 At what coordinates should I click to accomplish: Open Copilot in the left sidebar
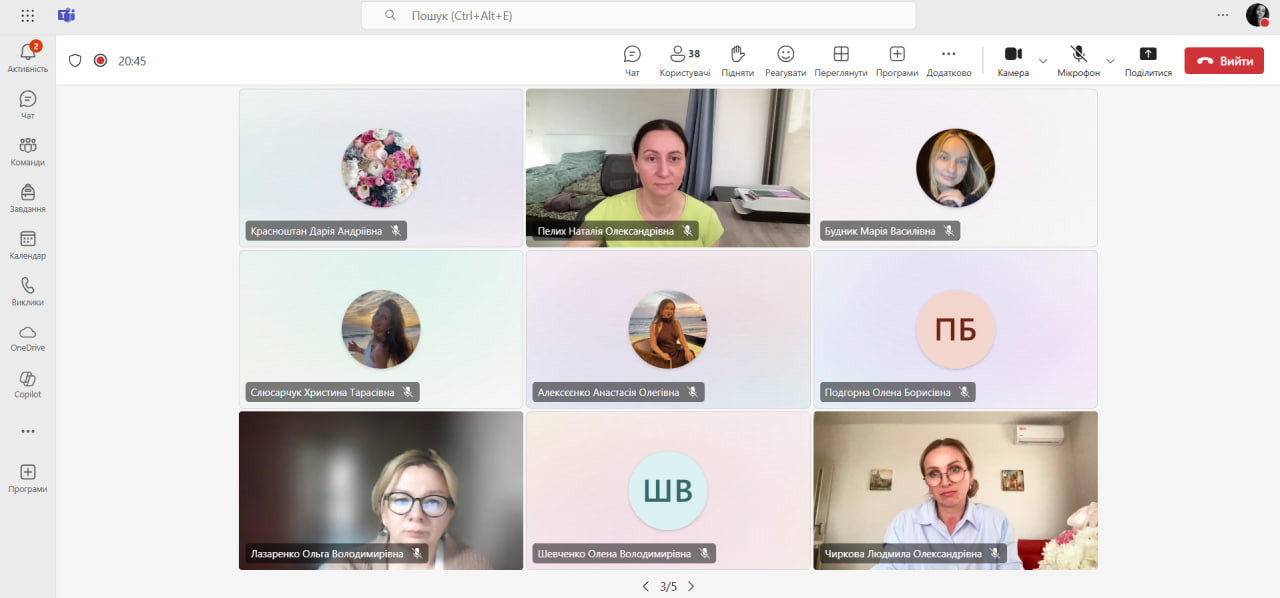[x=28, y=384]
